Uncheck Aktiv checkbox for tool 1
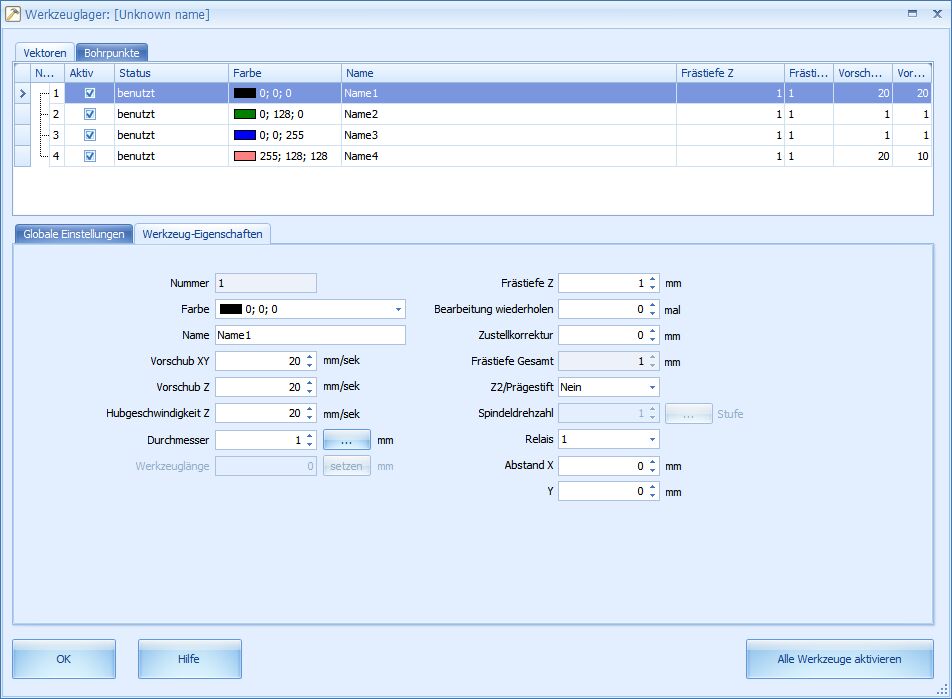Screen dimensions: 952x699 (x=90, y=93)
